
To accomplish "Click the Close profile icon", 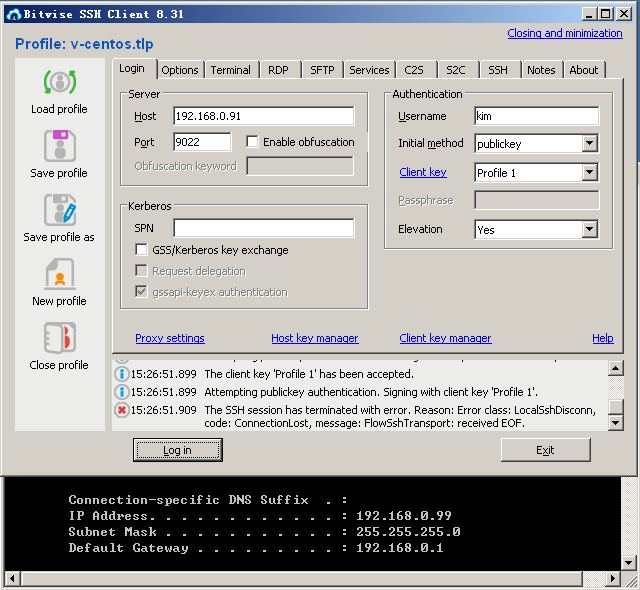I will (x=60, y=338).
